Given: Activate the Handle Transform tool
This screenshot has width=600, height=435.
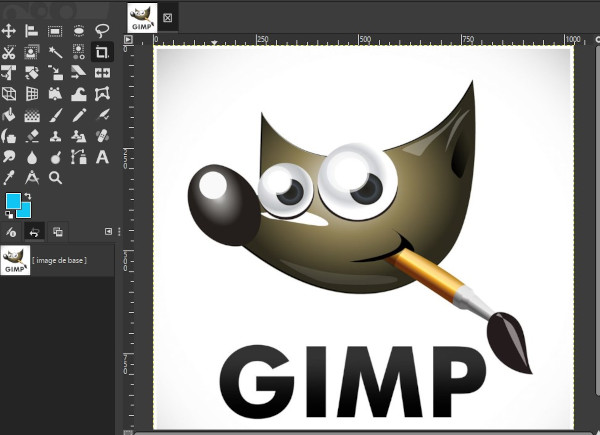Looking at the screenshot, I should 55,94.
